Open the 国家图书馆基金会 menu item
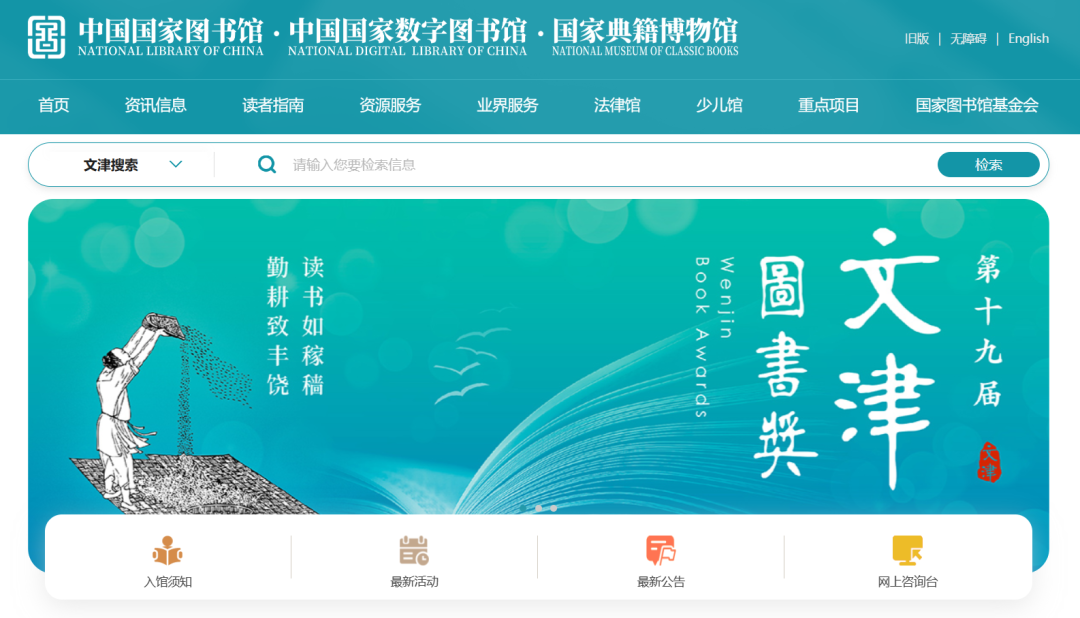Image resolution: width=1080 pixels, height=618 pixels. pos(977,105)
